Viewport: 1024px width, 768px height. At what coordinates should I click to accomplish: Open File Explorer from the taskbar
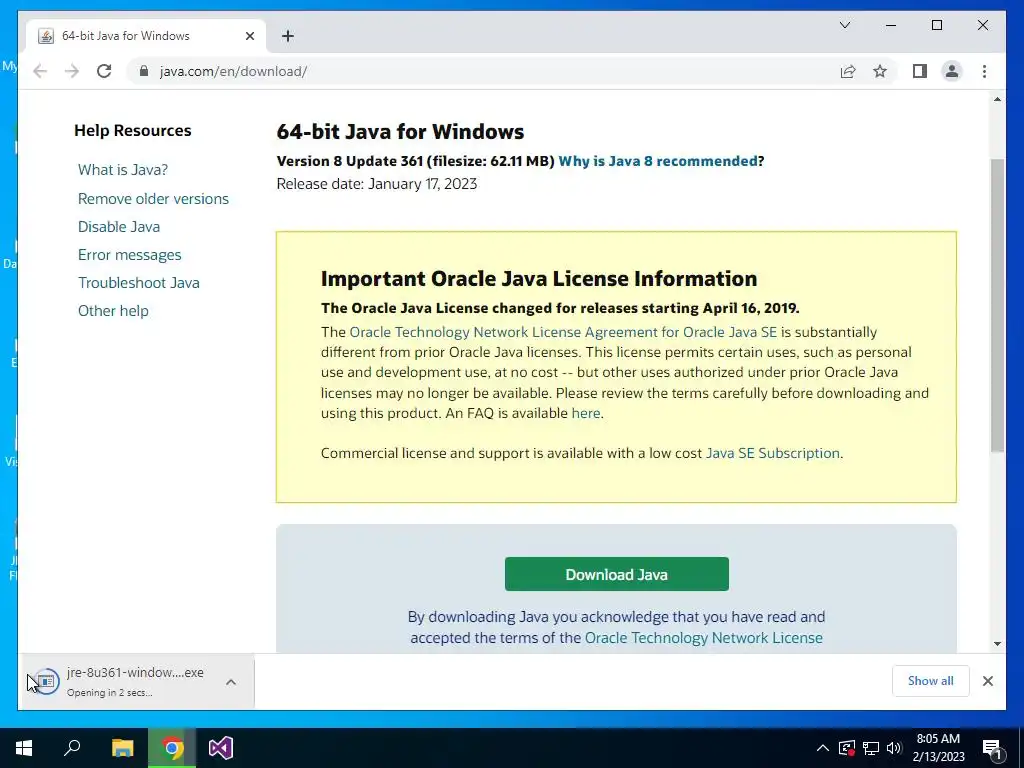coord(122,748)
